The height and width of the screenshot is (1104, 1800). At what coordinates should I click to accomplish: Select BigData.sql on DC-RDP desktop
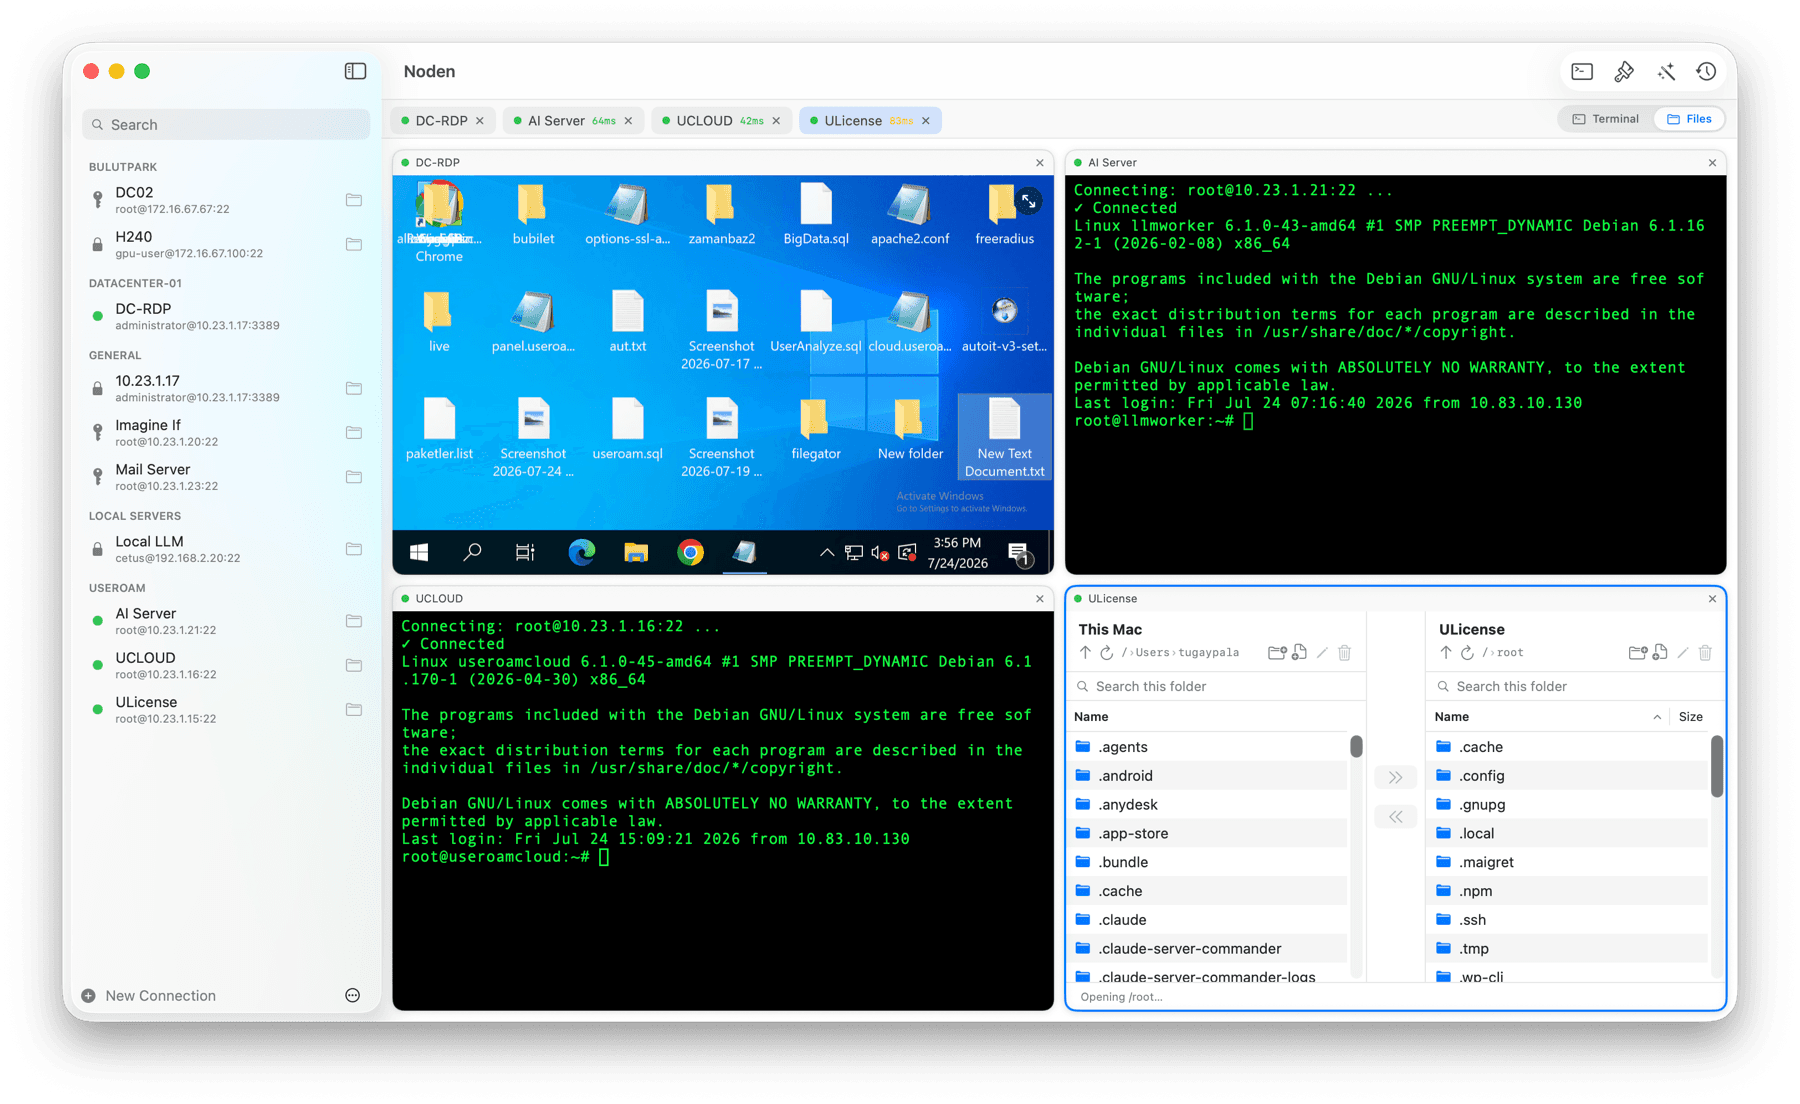[x=816, y=216]
